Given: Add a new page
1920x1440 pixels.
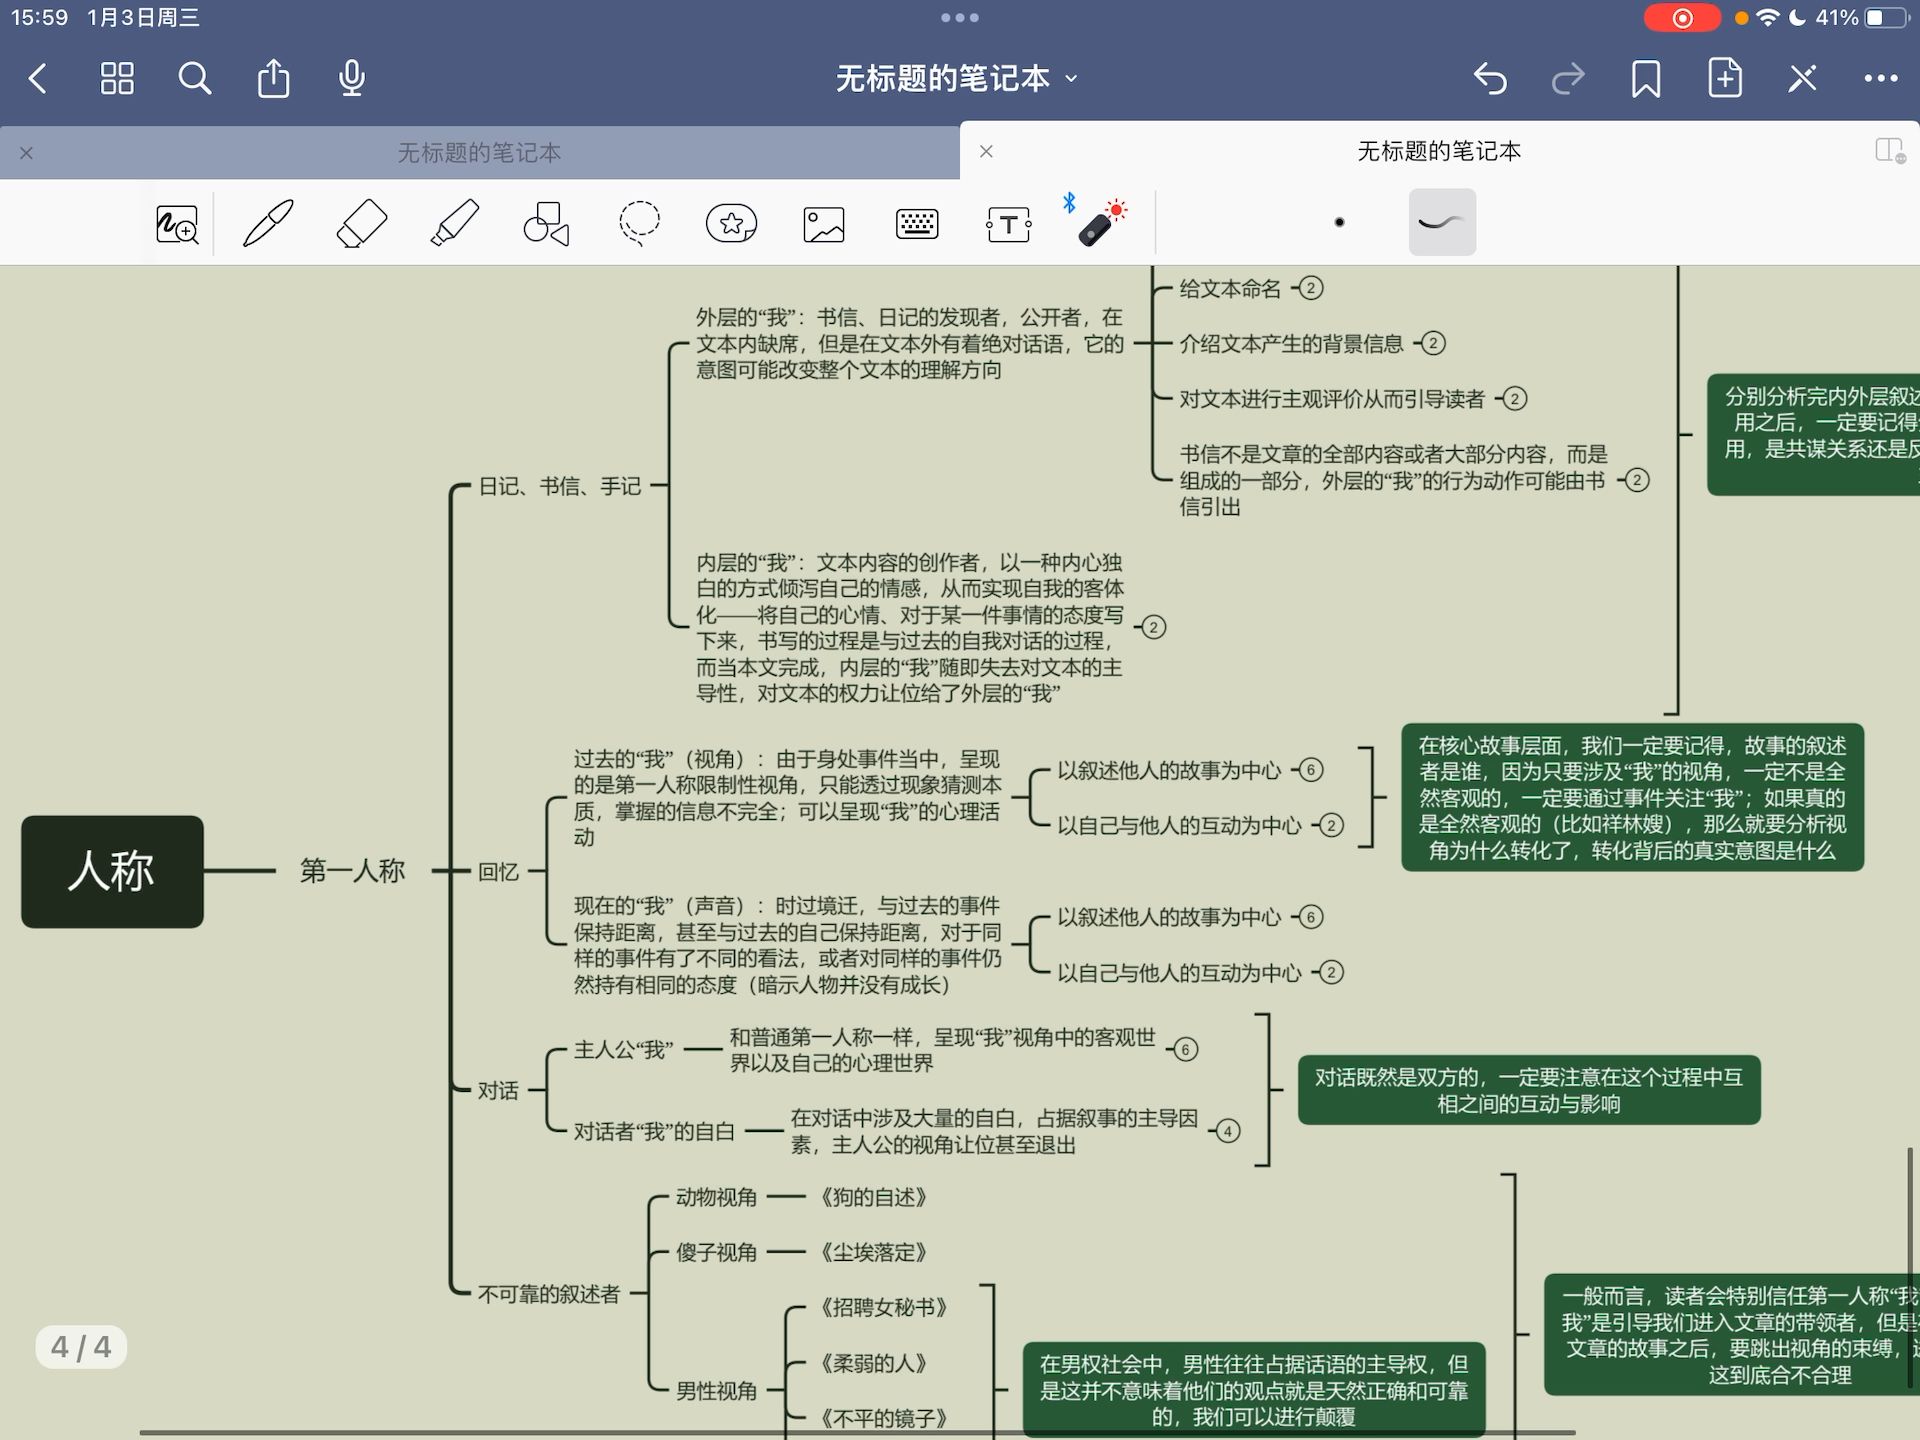Looking at the screenshot, I should [1725, 77].
